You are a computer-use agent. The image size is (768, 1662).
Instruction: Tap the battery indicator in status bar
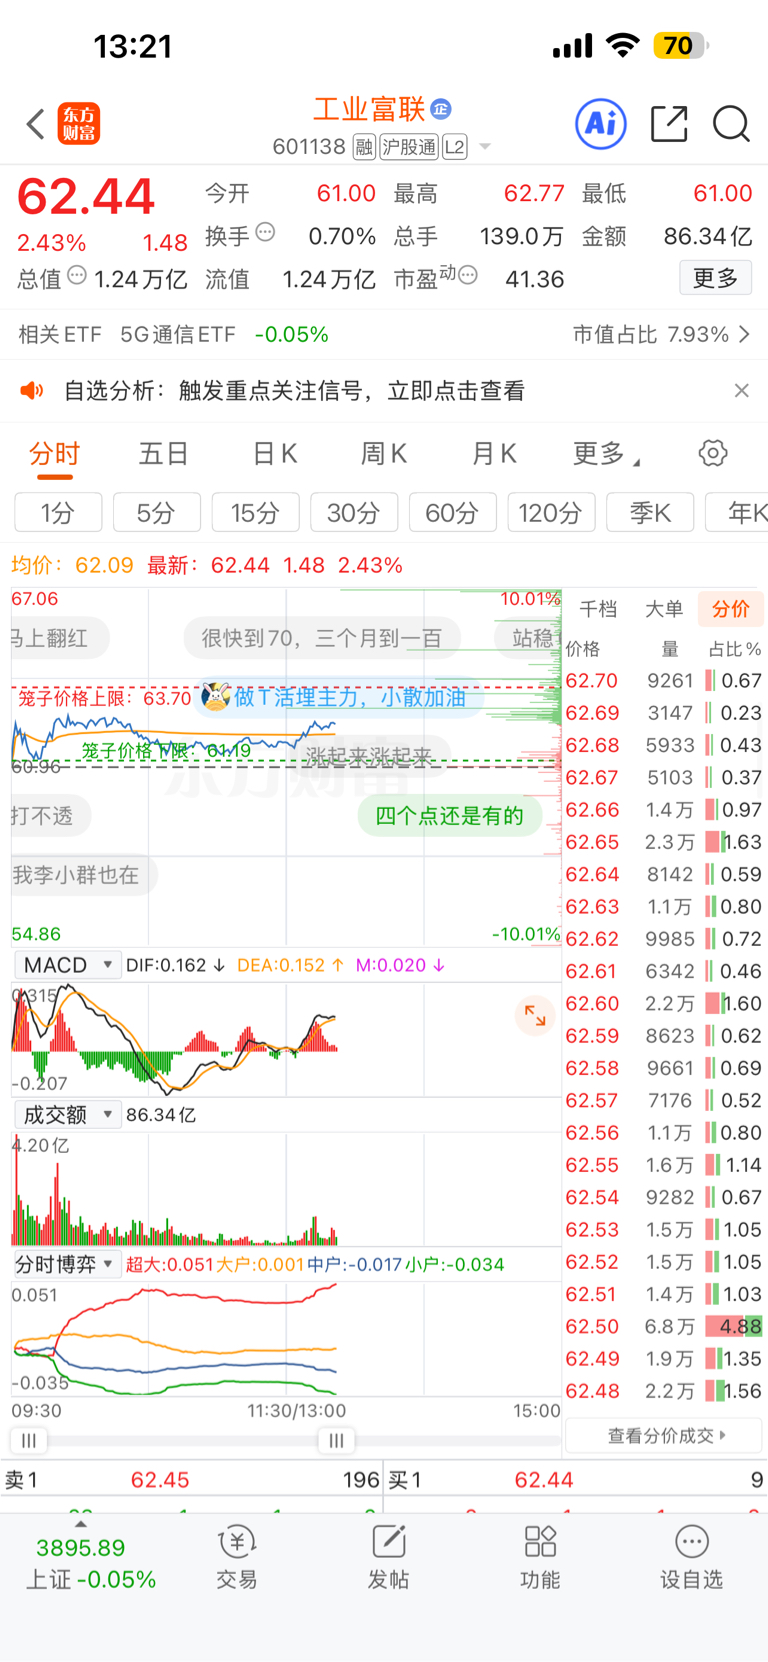pyautogui.click(x=681, y=45)
